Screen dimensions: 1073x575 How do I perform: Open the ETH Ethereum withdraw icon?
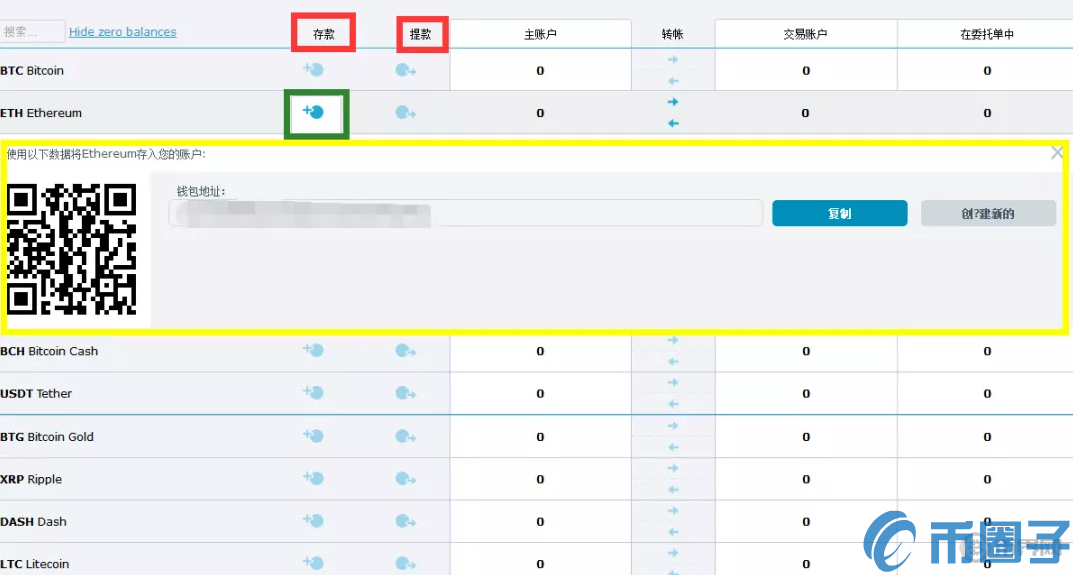coord(405,113)
